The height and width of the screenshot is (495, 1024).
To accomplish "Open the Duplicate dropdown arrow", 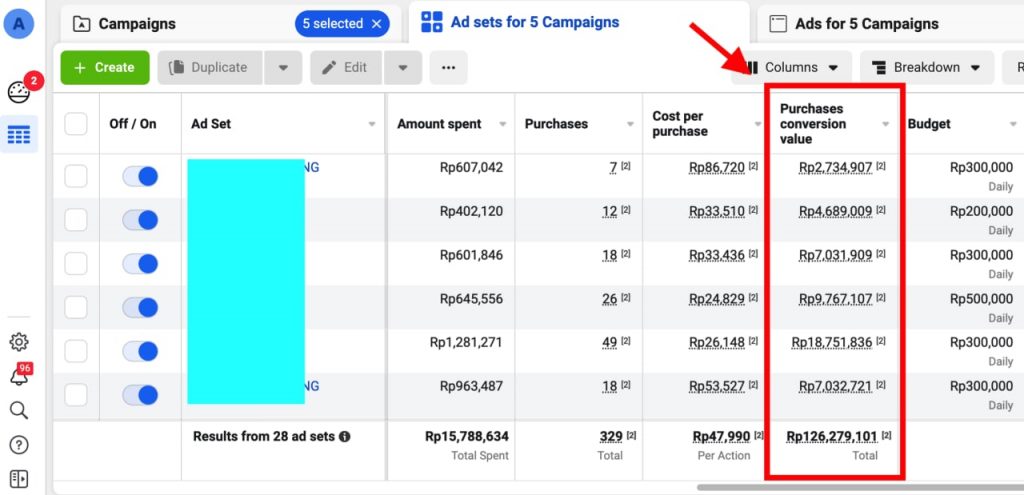I will click(x=283, y=67).
